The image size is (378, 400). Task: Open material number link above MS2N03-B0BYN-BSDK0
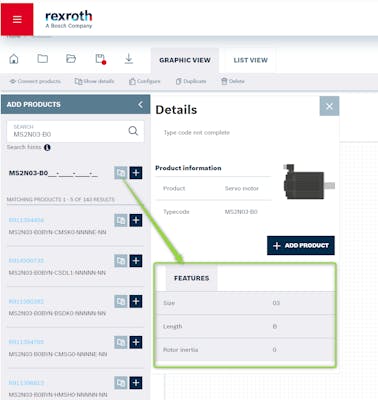point(26,301)
